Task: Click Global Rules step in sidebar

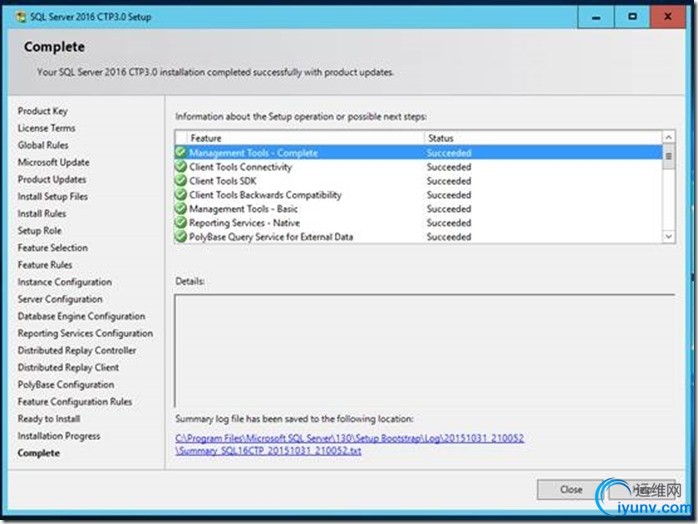Action: click(43, 145)
